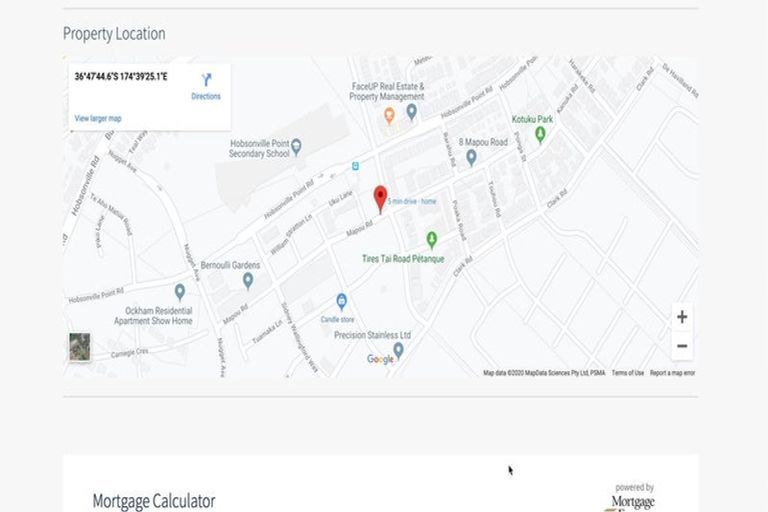Screen dimensions: 768x512
Task: Click the Tires Tai Road Pétanque marker
Action: pyautogui.click(x=432, y=240)
